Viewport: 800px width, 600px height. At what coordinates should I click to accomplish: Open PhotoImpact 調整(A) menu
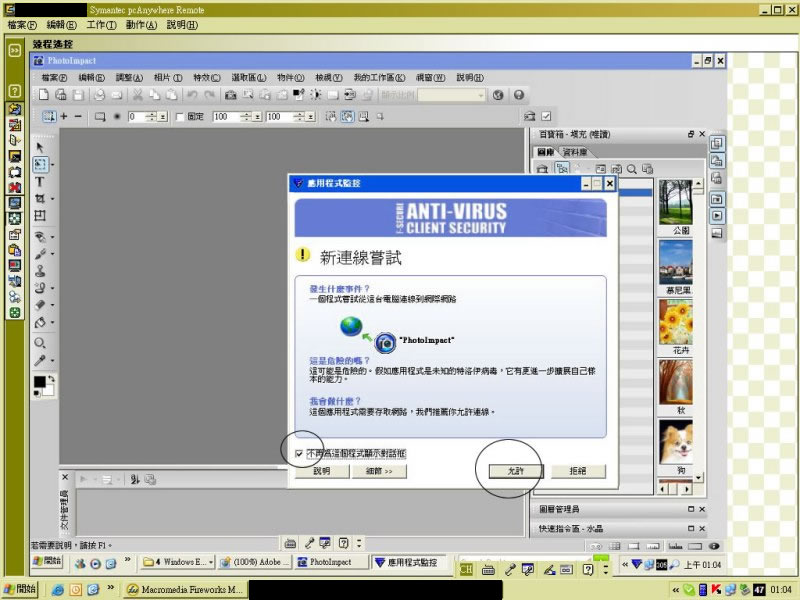[129, 78]
